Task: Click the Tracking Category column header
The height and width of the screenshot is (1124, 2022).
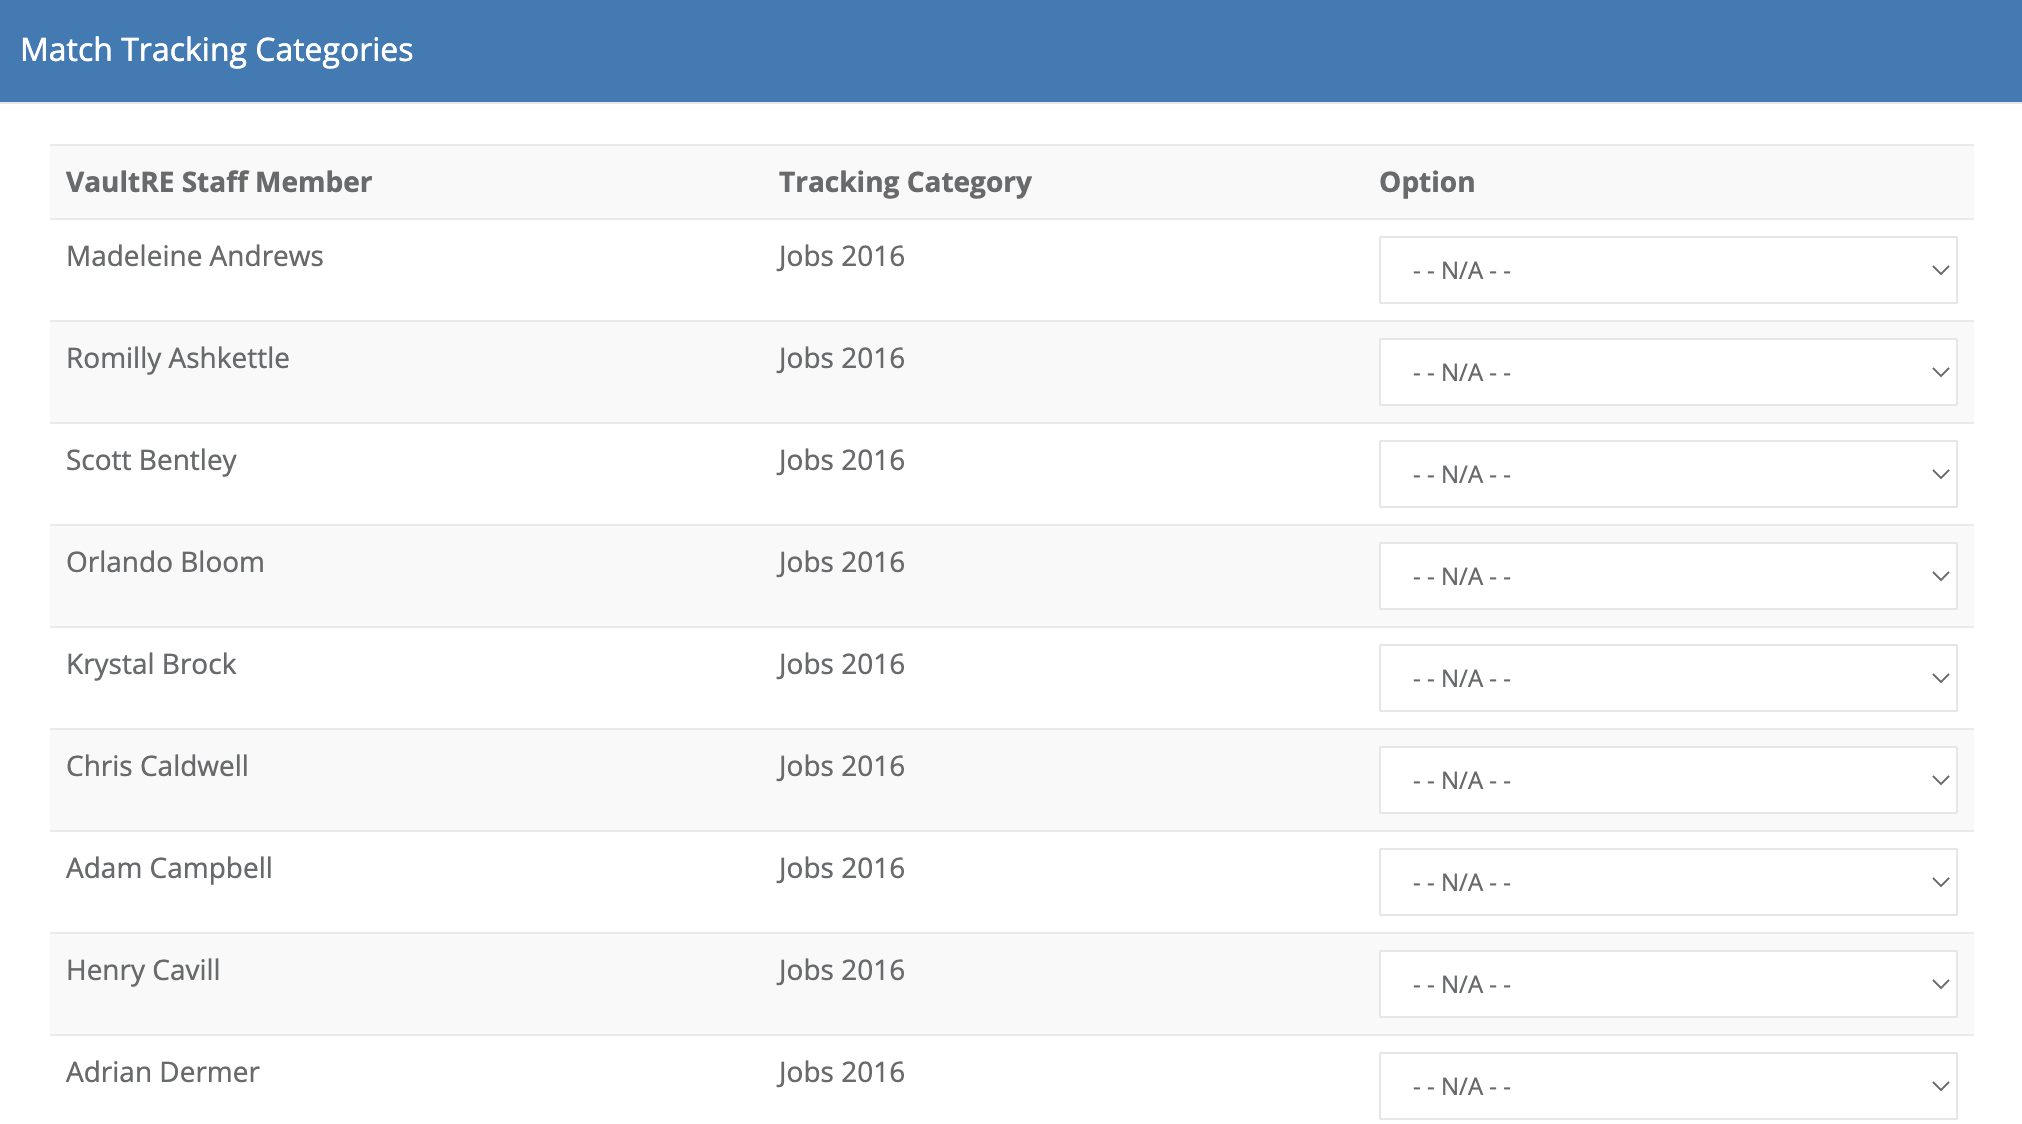Action: (905, 182)
